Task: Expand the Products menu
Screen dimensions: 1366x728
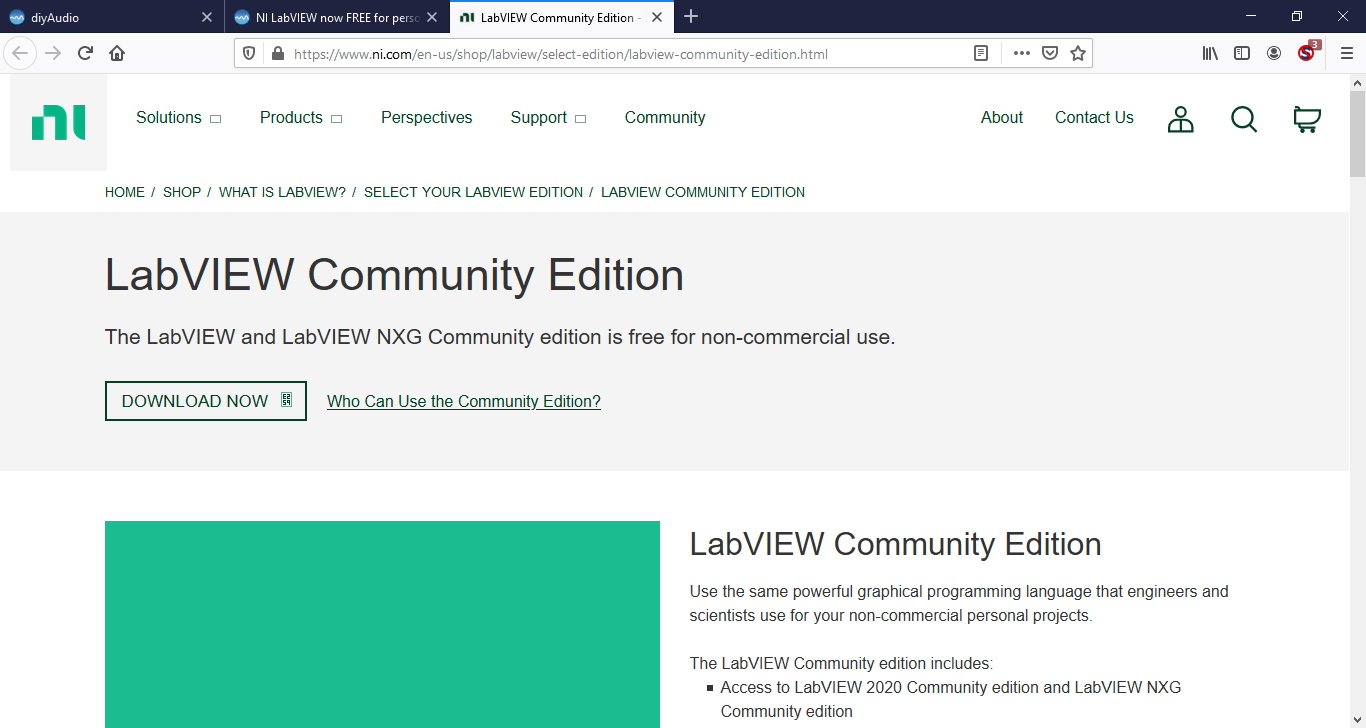Action: coord(301,118)
